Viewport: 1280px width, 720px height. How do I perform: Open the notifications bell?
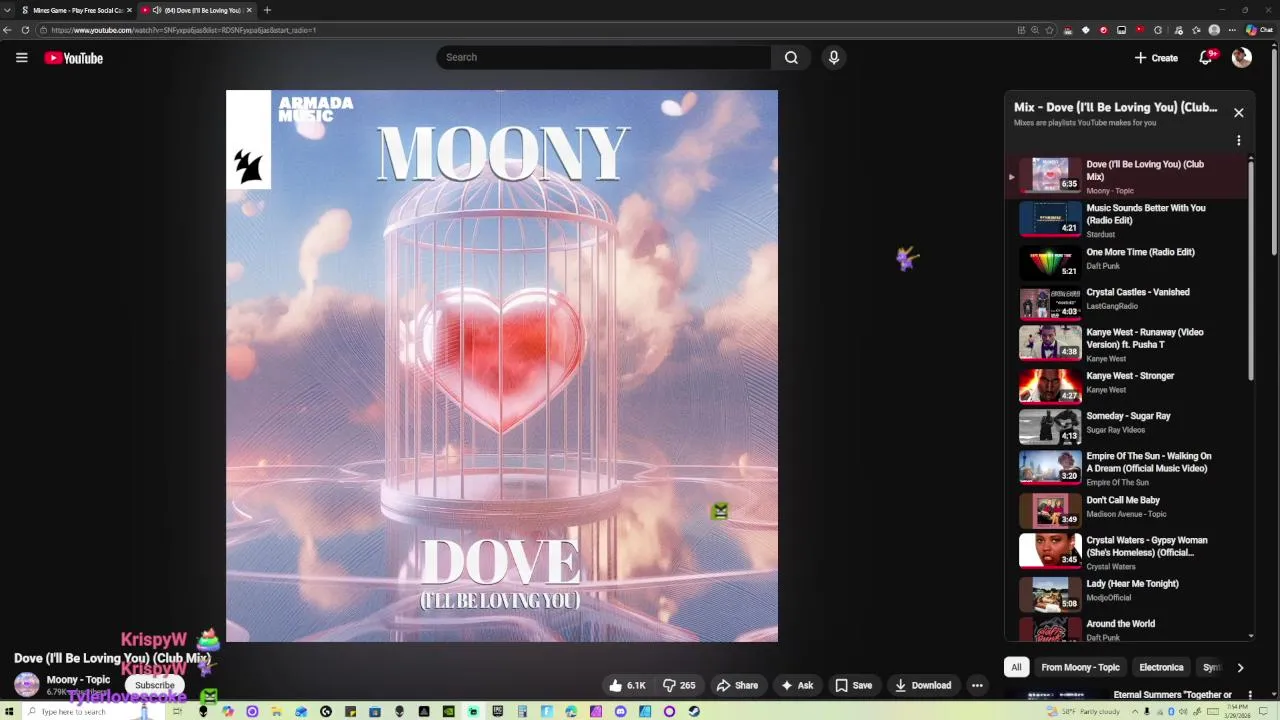pos(1206,58)
